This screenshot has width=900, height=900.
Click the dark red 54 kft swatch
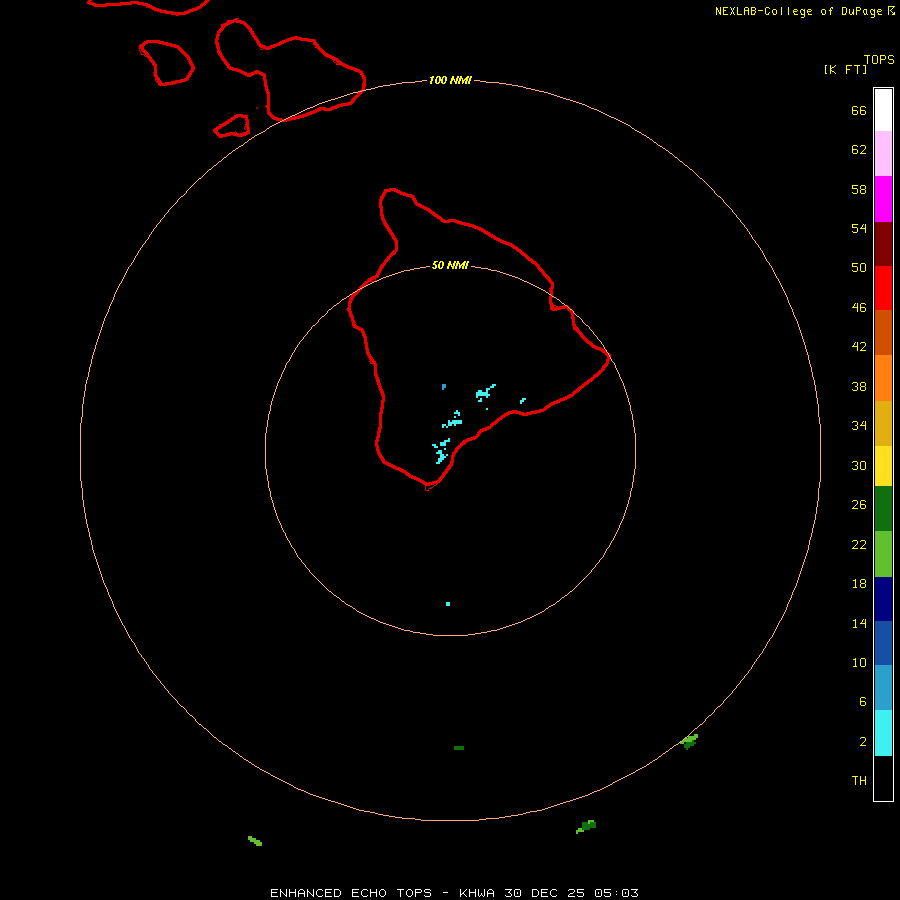(883, 244)
